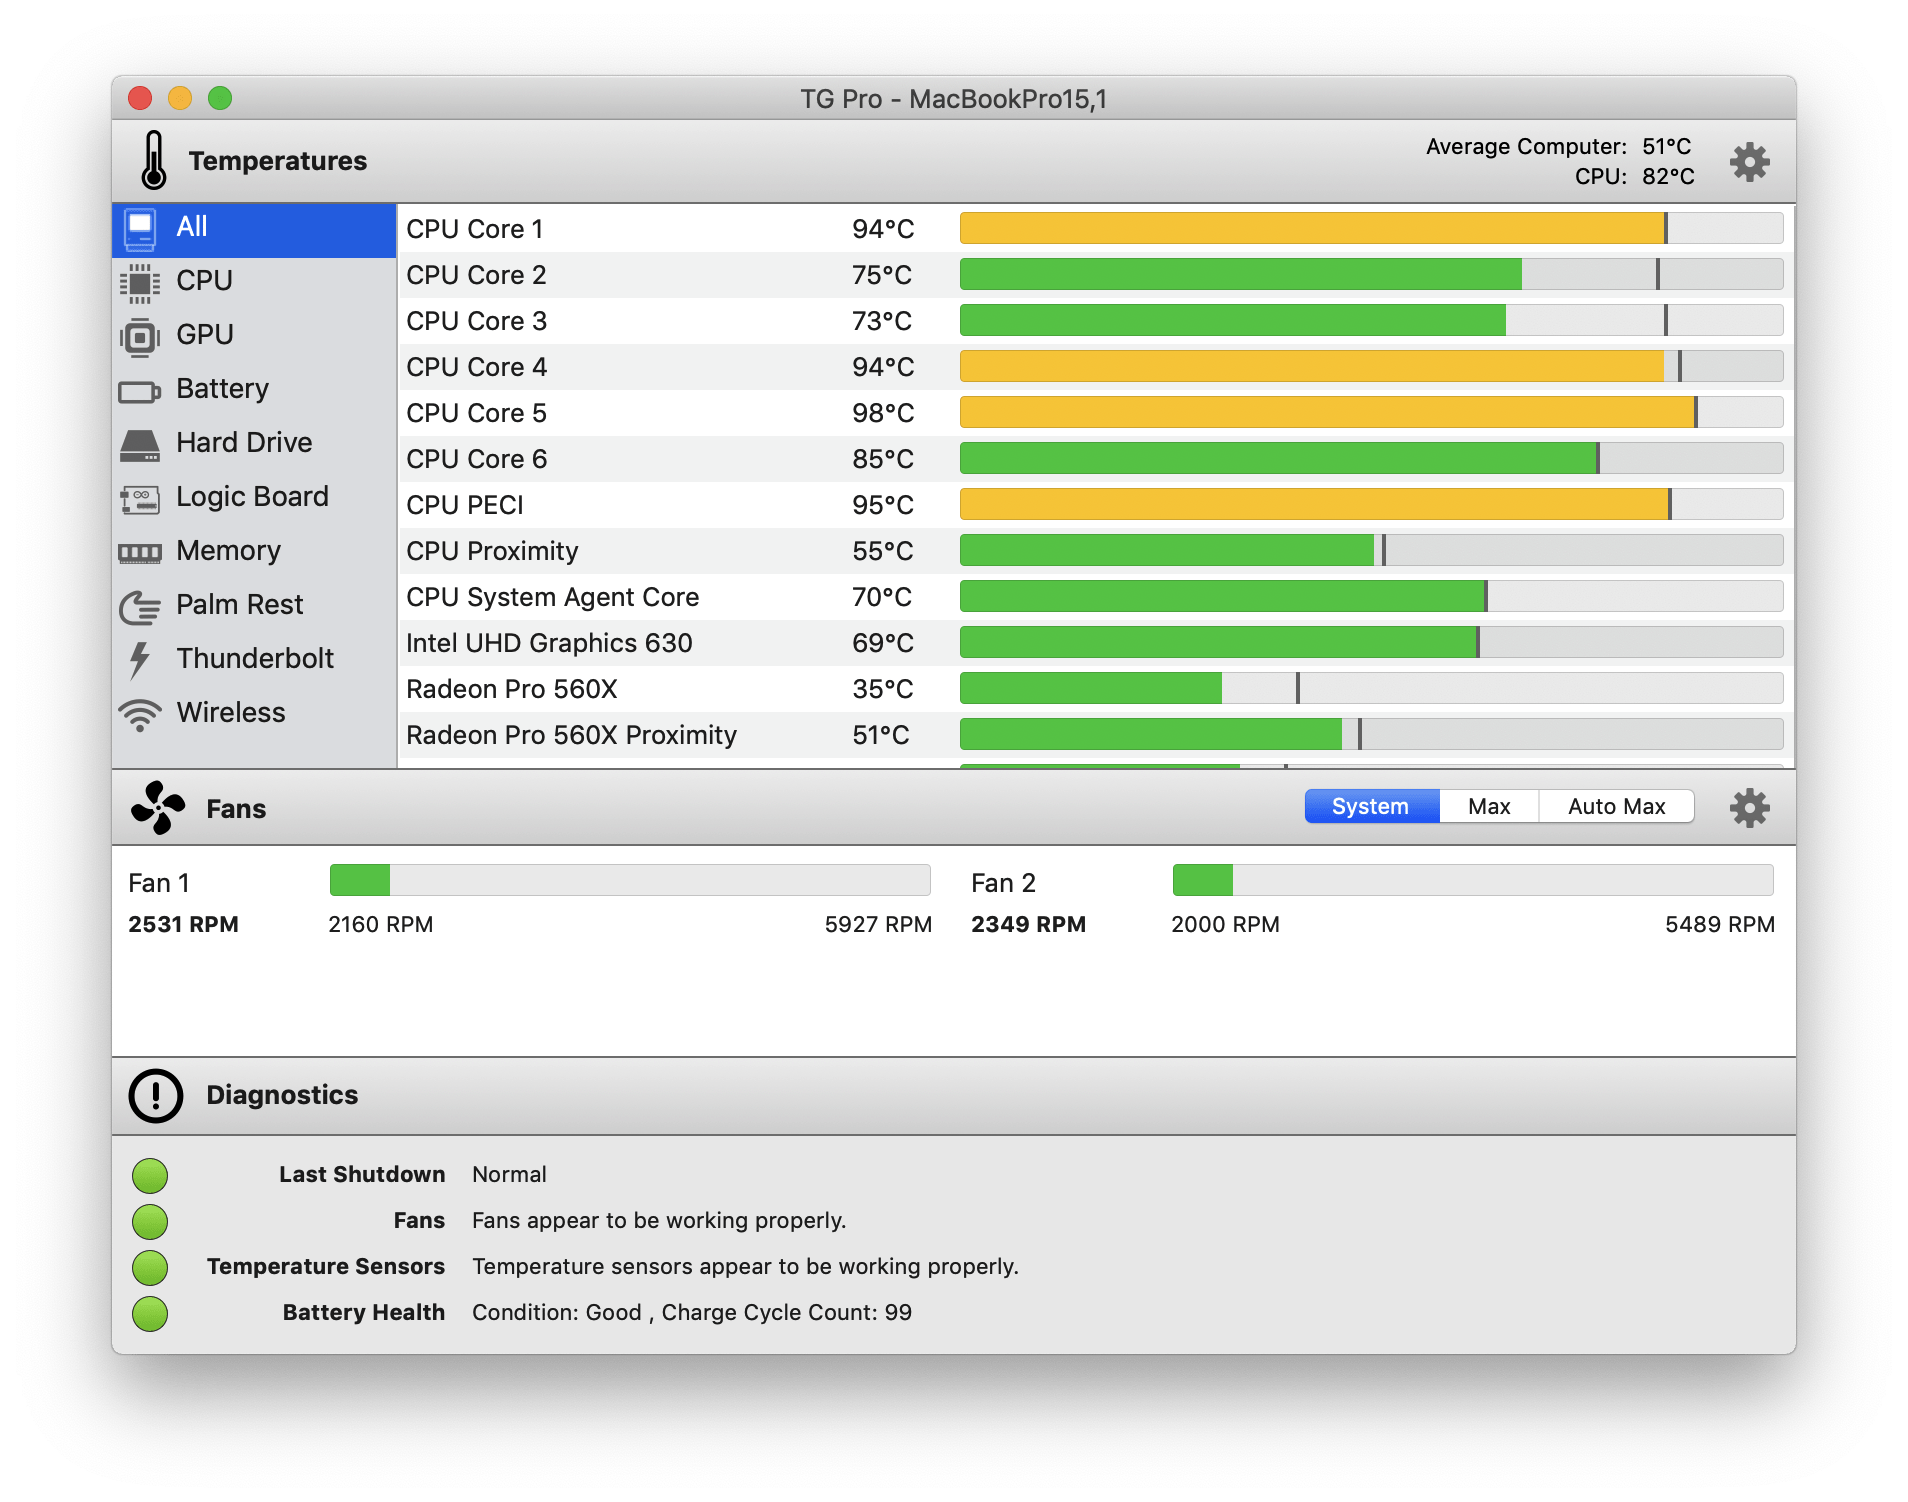
Task: Select Logic Board category
Action: coord(252,497)
